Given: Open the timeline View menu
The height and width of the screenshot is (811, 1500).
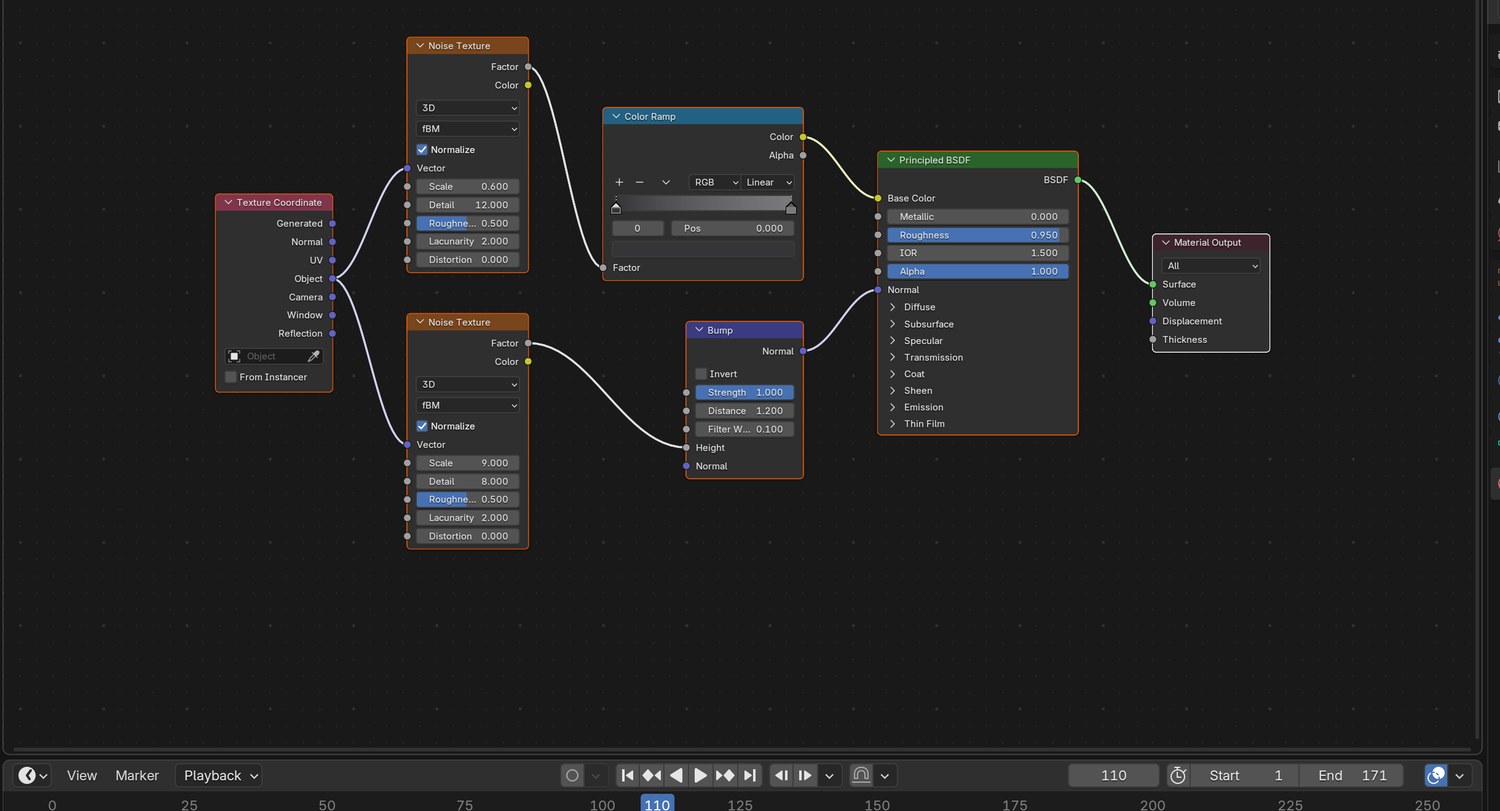Looking at the screenshot, I should (82, 775).
